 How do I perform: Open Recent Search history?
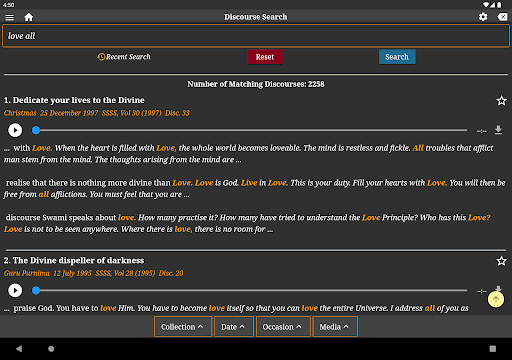(124, 57)
